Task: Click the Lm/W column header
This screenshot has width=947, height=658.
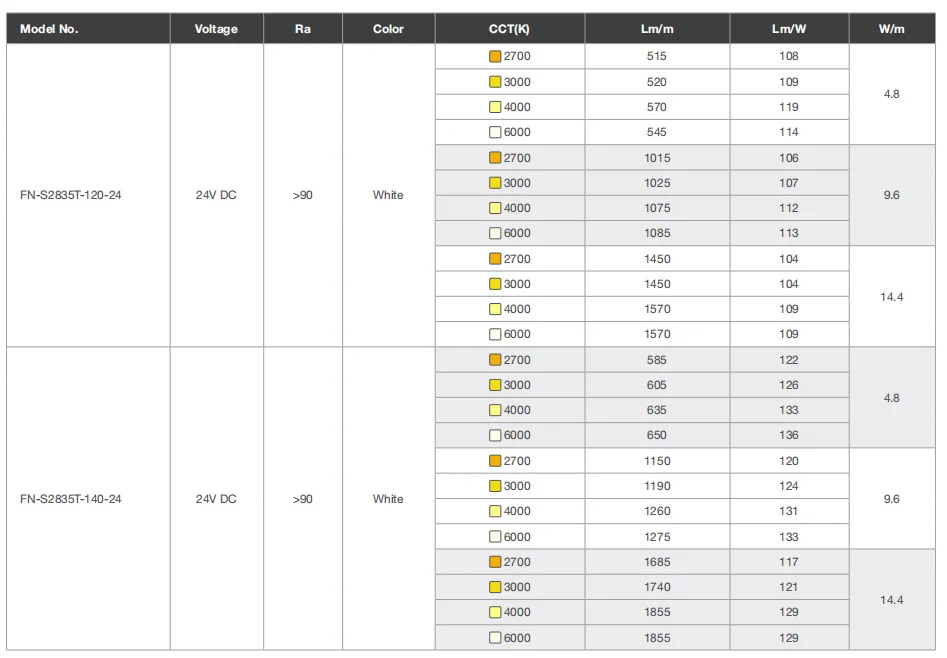Action: [789, 29]
